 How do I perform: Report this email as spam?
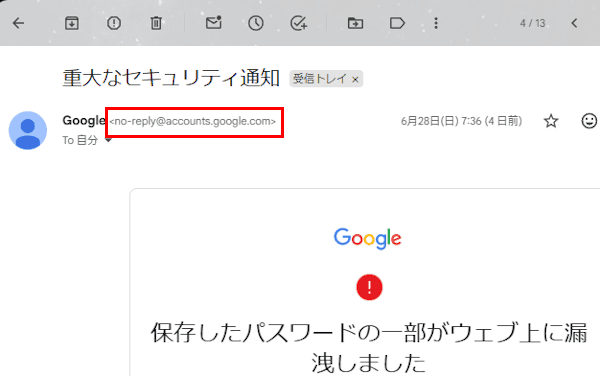[x=114, y=23]
